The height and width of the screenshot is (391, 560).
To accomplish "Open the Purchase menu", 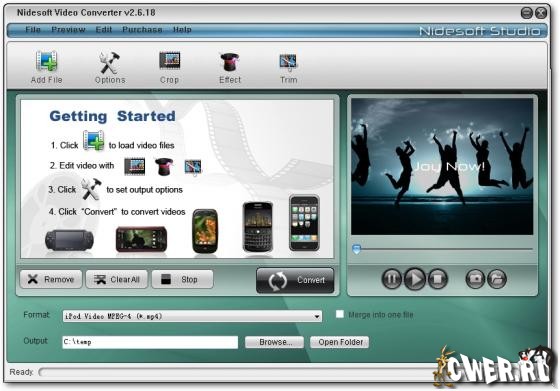I will [x=142, y=30].
